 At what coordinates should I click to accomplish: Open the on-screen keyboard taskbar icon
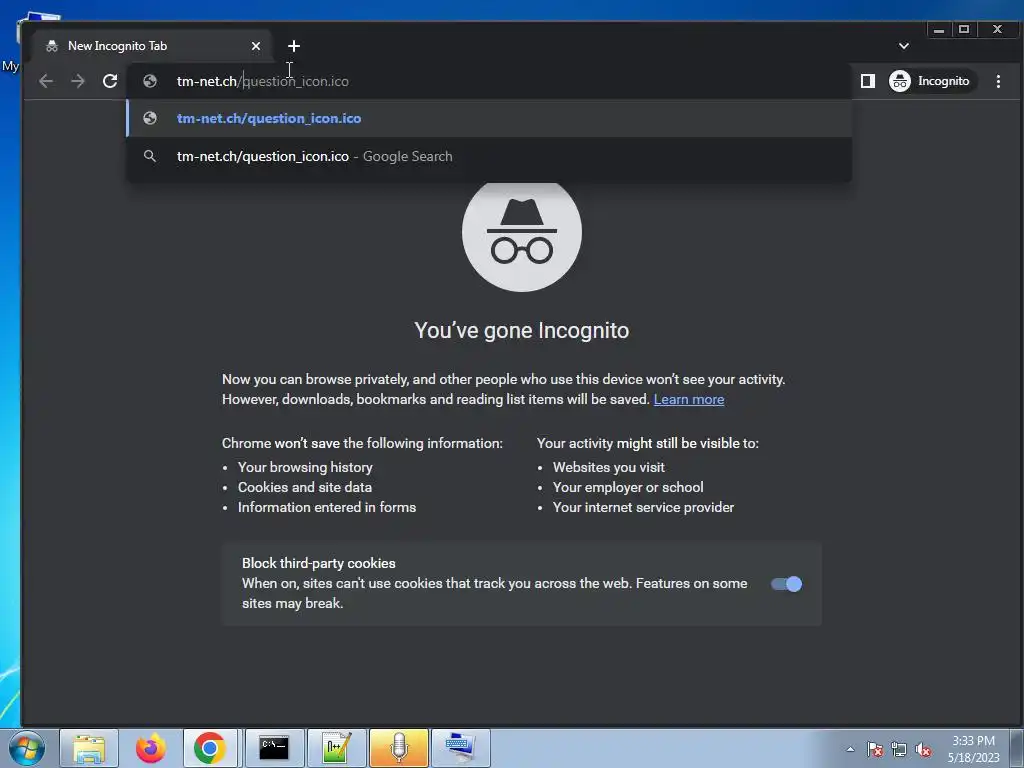pyautogui.click(x=460, y=748)
